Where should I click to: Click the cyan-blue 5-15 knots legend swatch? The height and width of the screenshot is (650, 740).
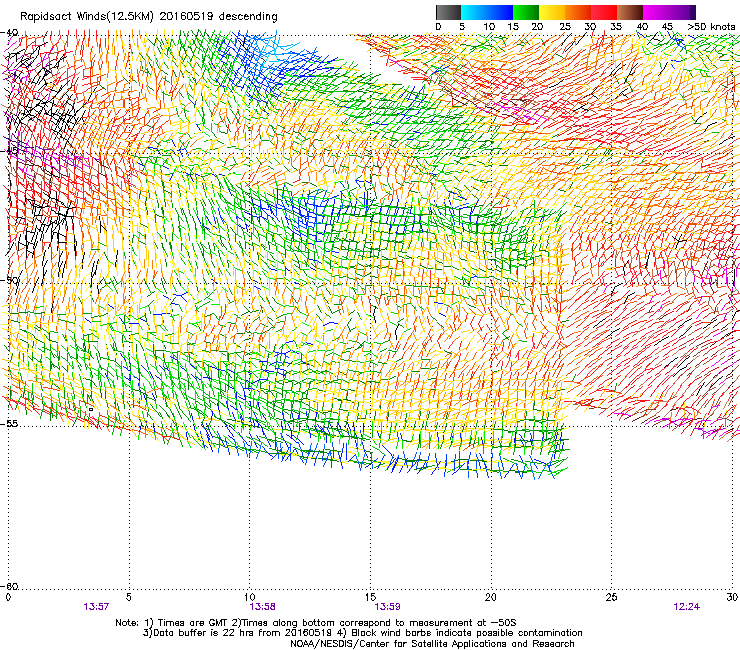pyautogui.click(x=487, y=12)
